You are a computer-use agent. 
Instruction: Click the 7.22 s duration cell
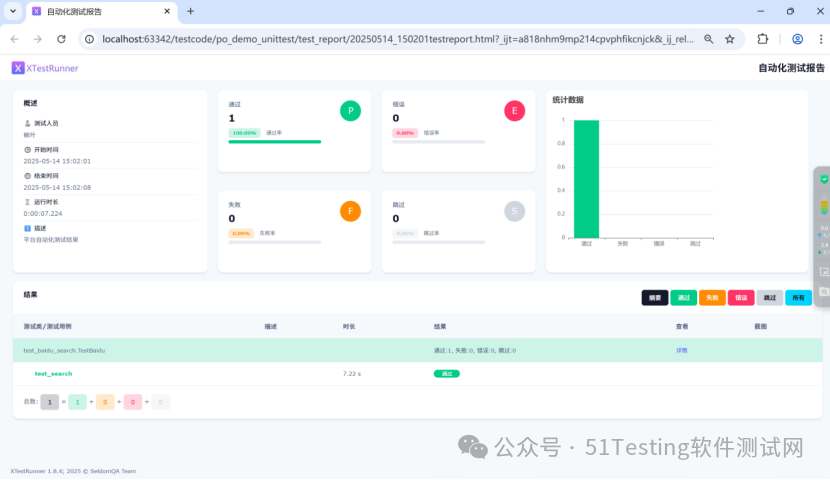[x=351, y=374]
